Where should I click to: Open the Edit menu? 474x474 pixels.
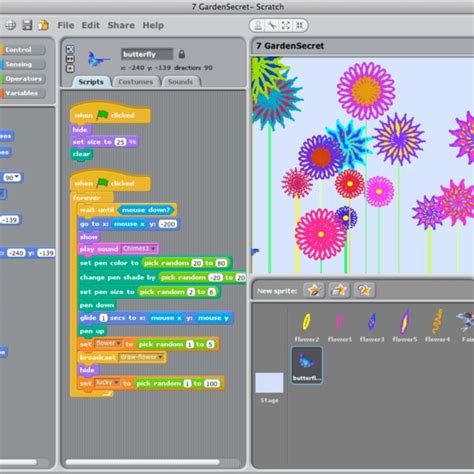tap(91, 25)
